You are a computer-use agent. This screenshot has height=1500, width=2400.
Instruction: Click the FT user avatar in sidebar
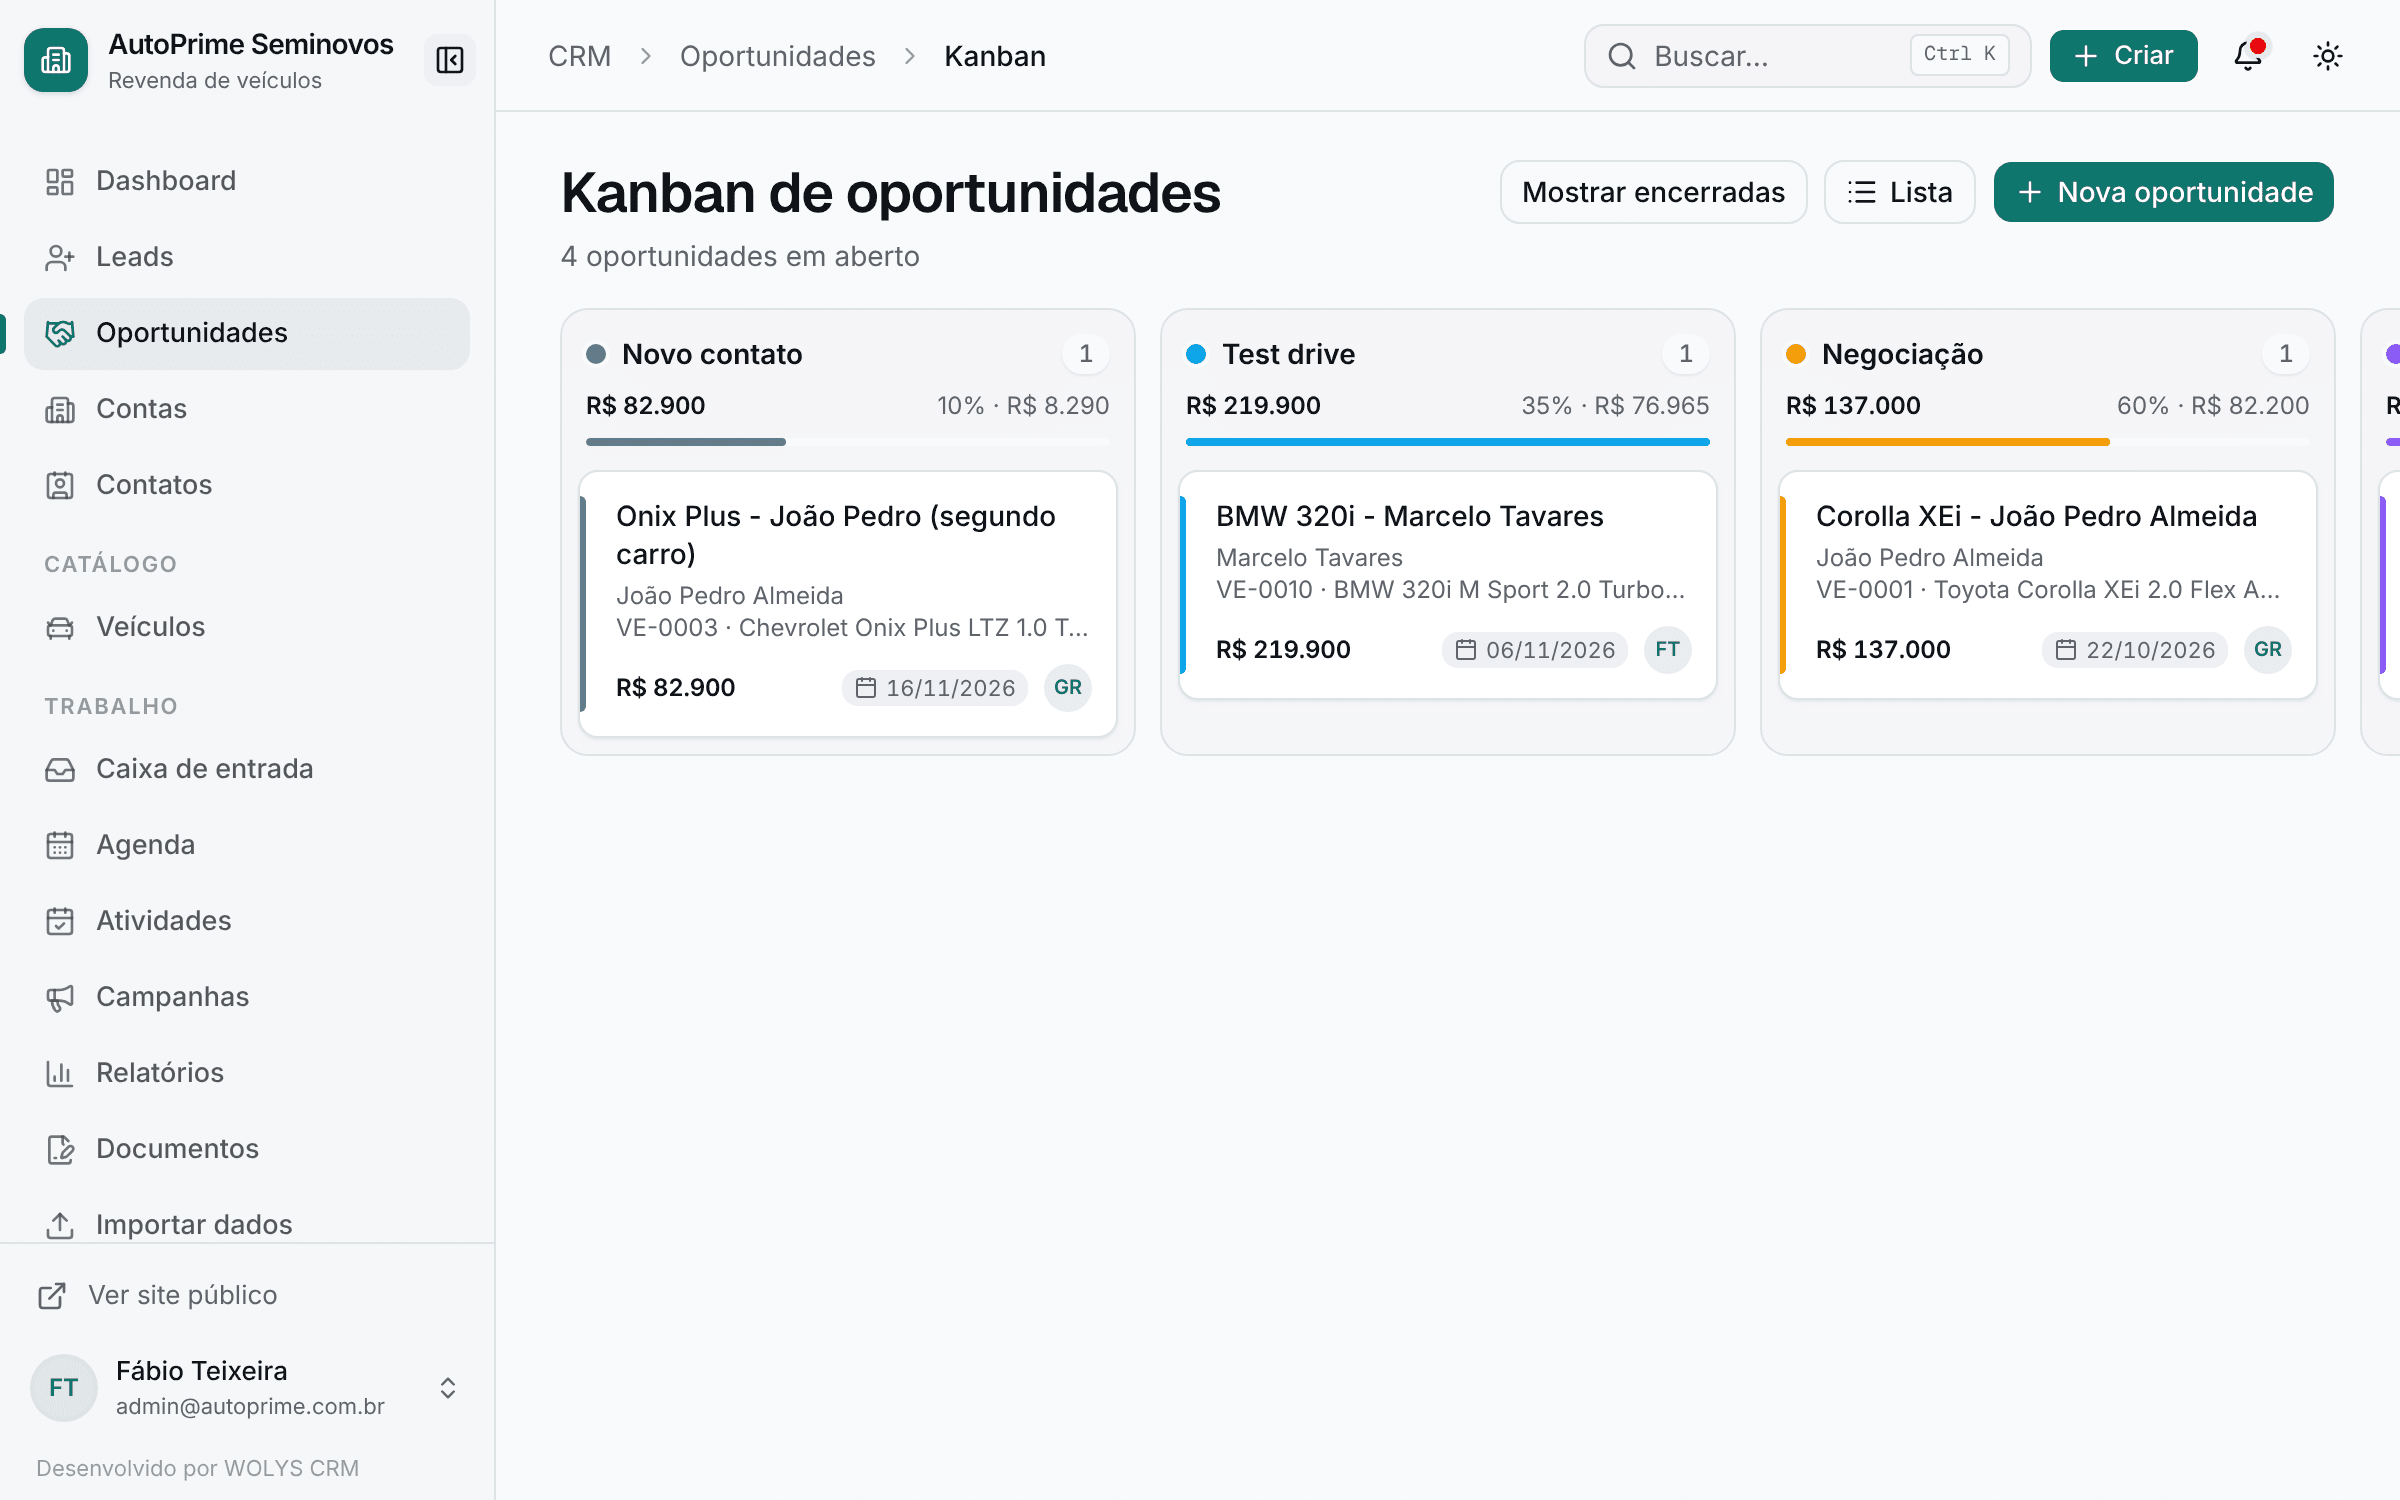(x=64, y=1388)
